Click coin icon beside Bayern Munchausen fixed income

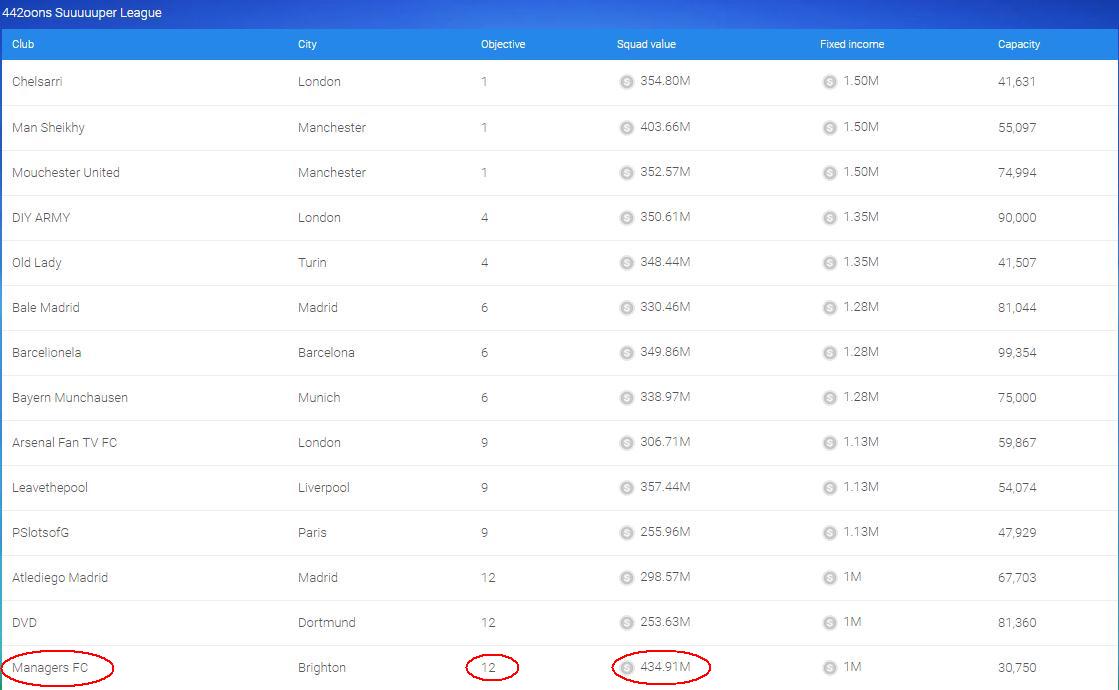pyautogui.click(x=829, y=397)
